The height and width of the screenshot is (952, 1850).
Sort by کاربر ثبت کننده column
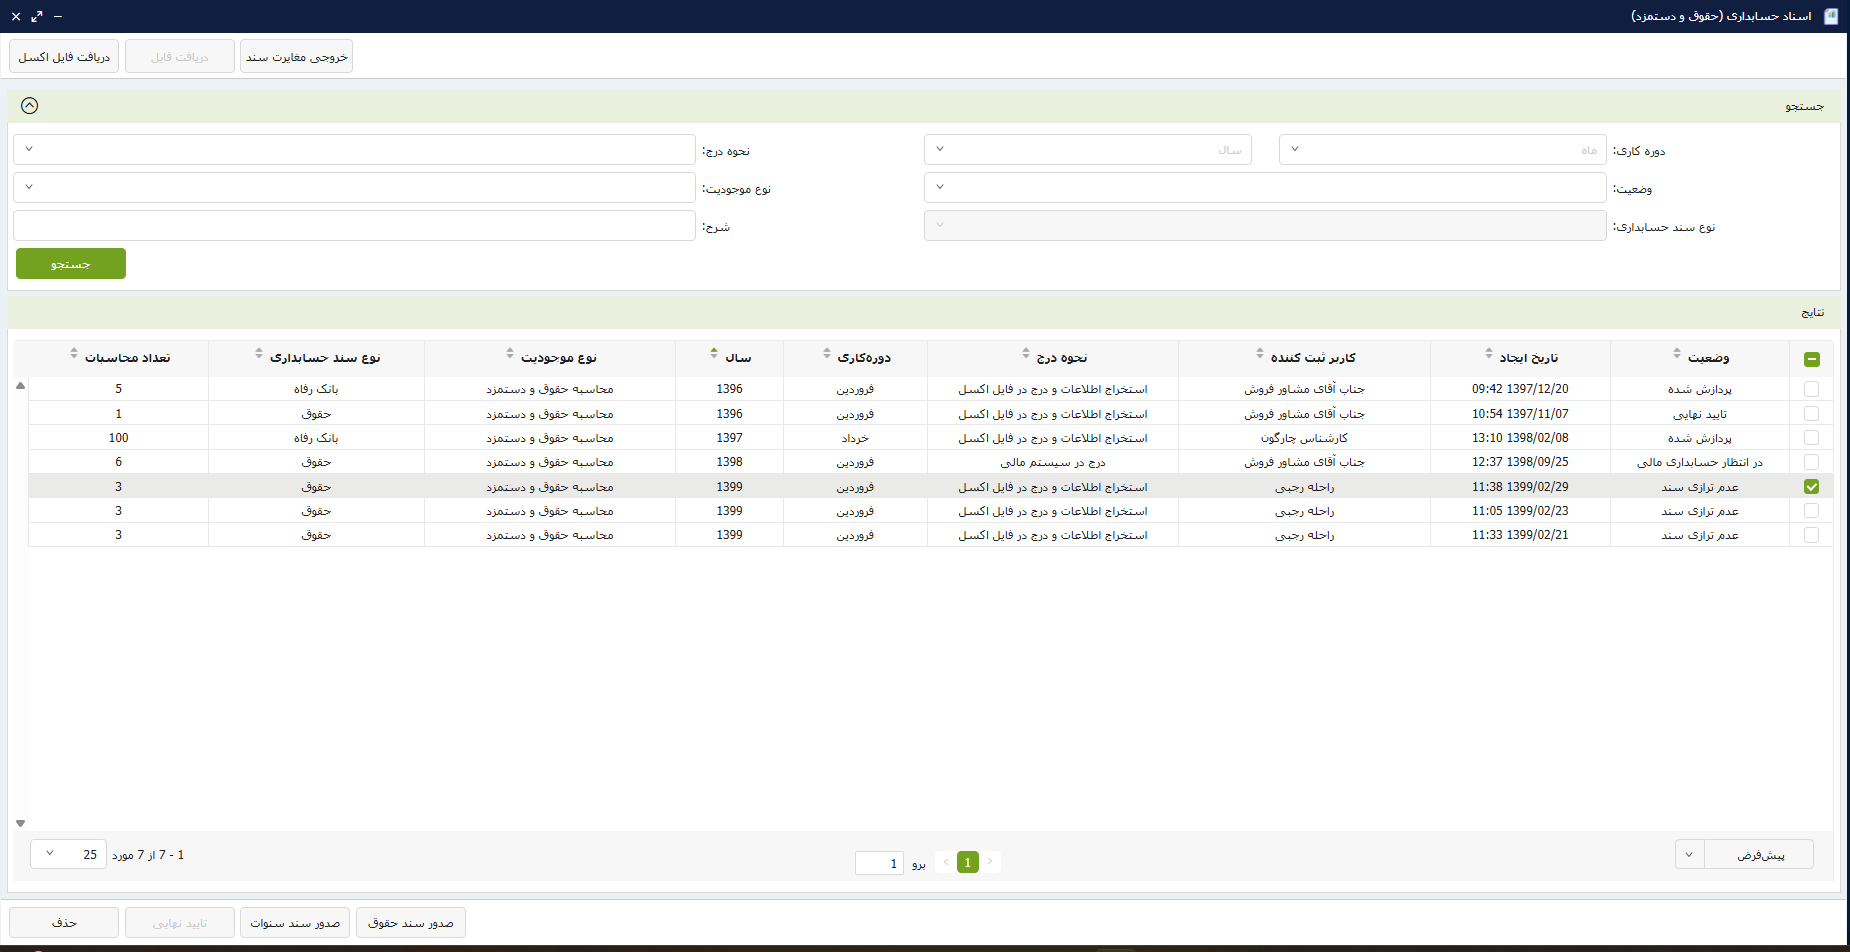(x=1312, y=358)
